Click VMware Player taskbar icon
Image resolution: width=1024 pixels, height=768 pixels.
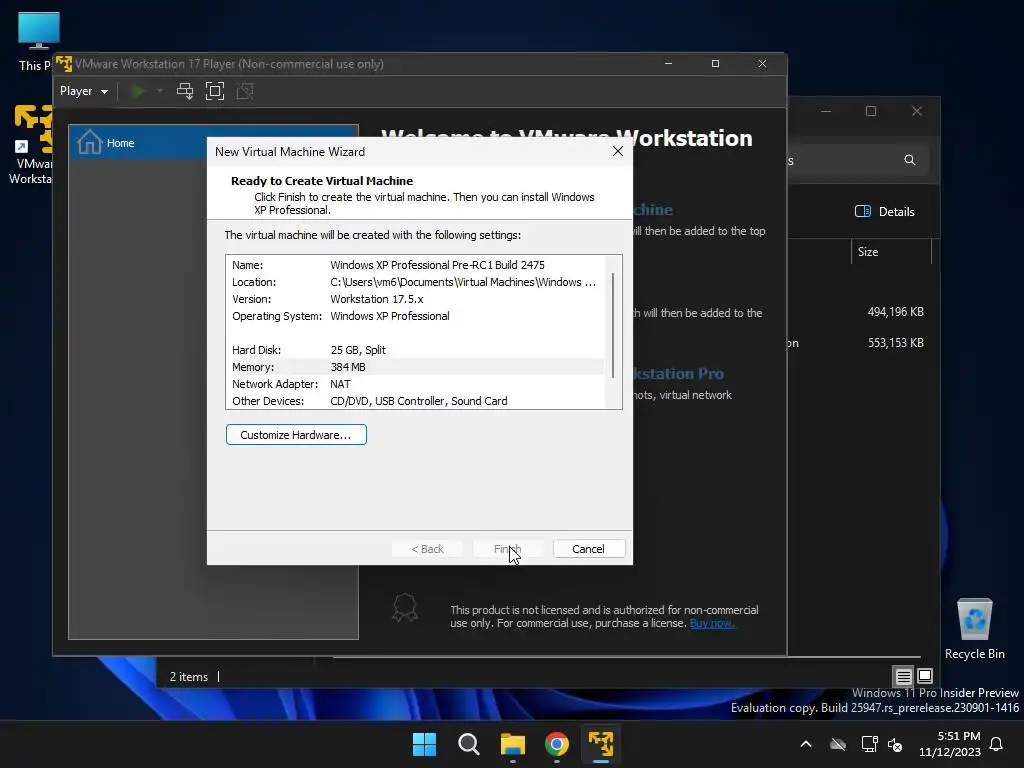point(601,744)
